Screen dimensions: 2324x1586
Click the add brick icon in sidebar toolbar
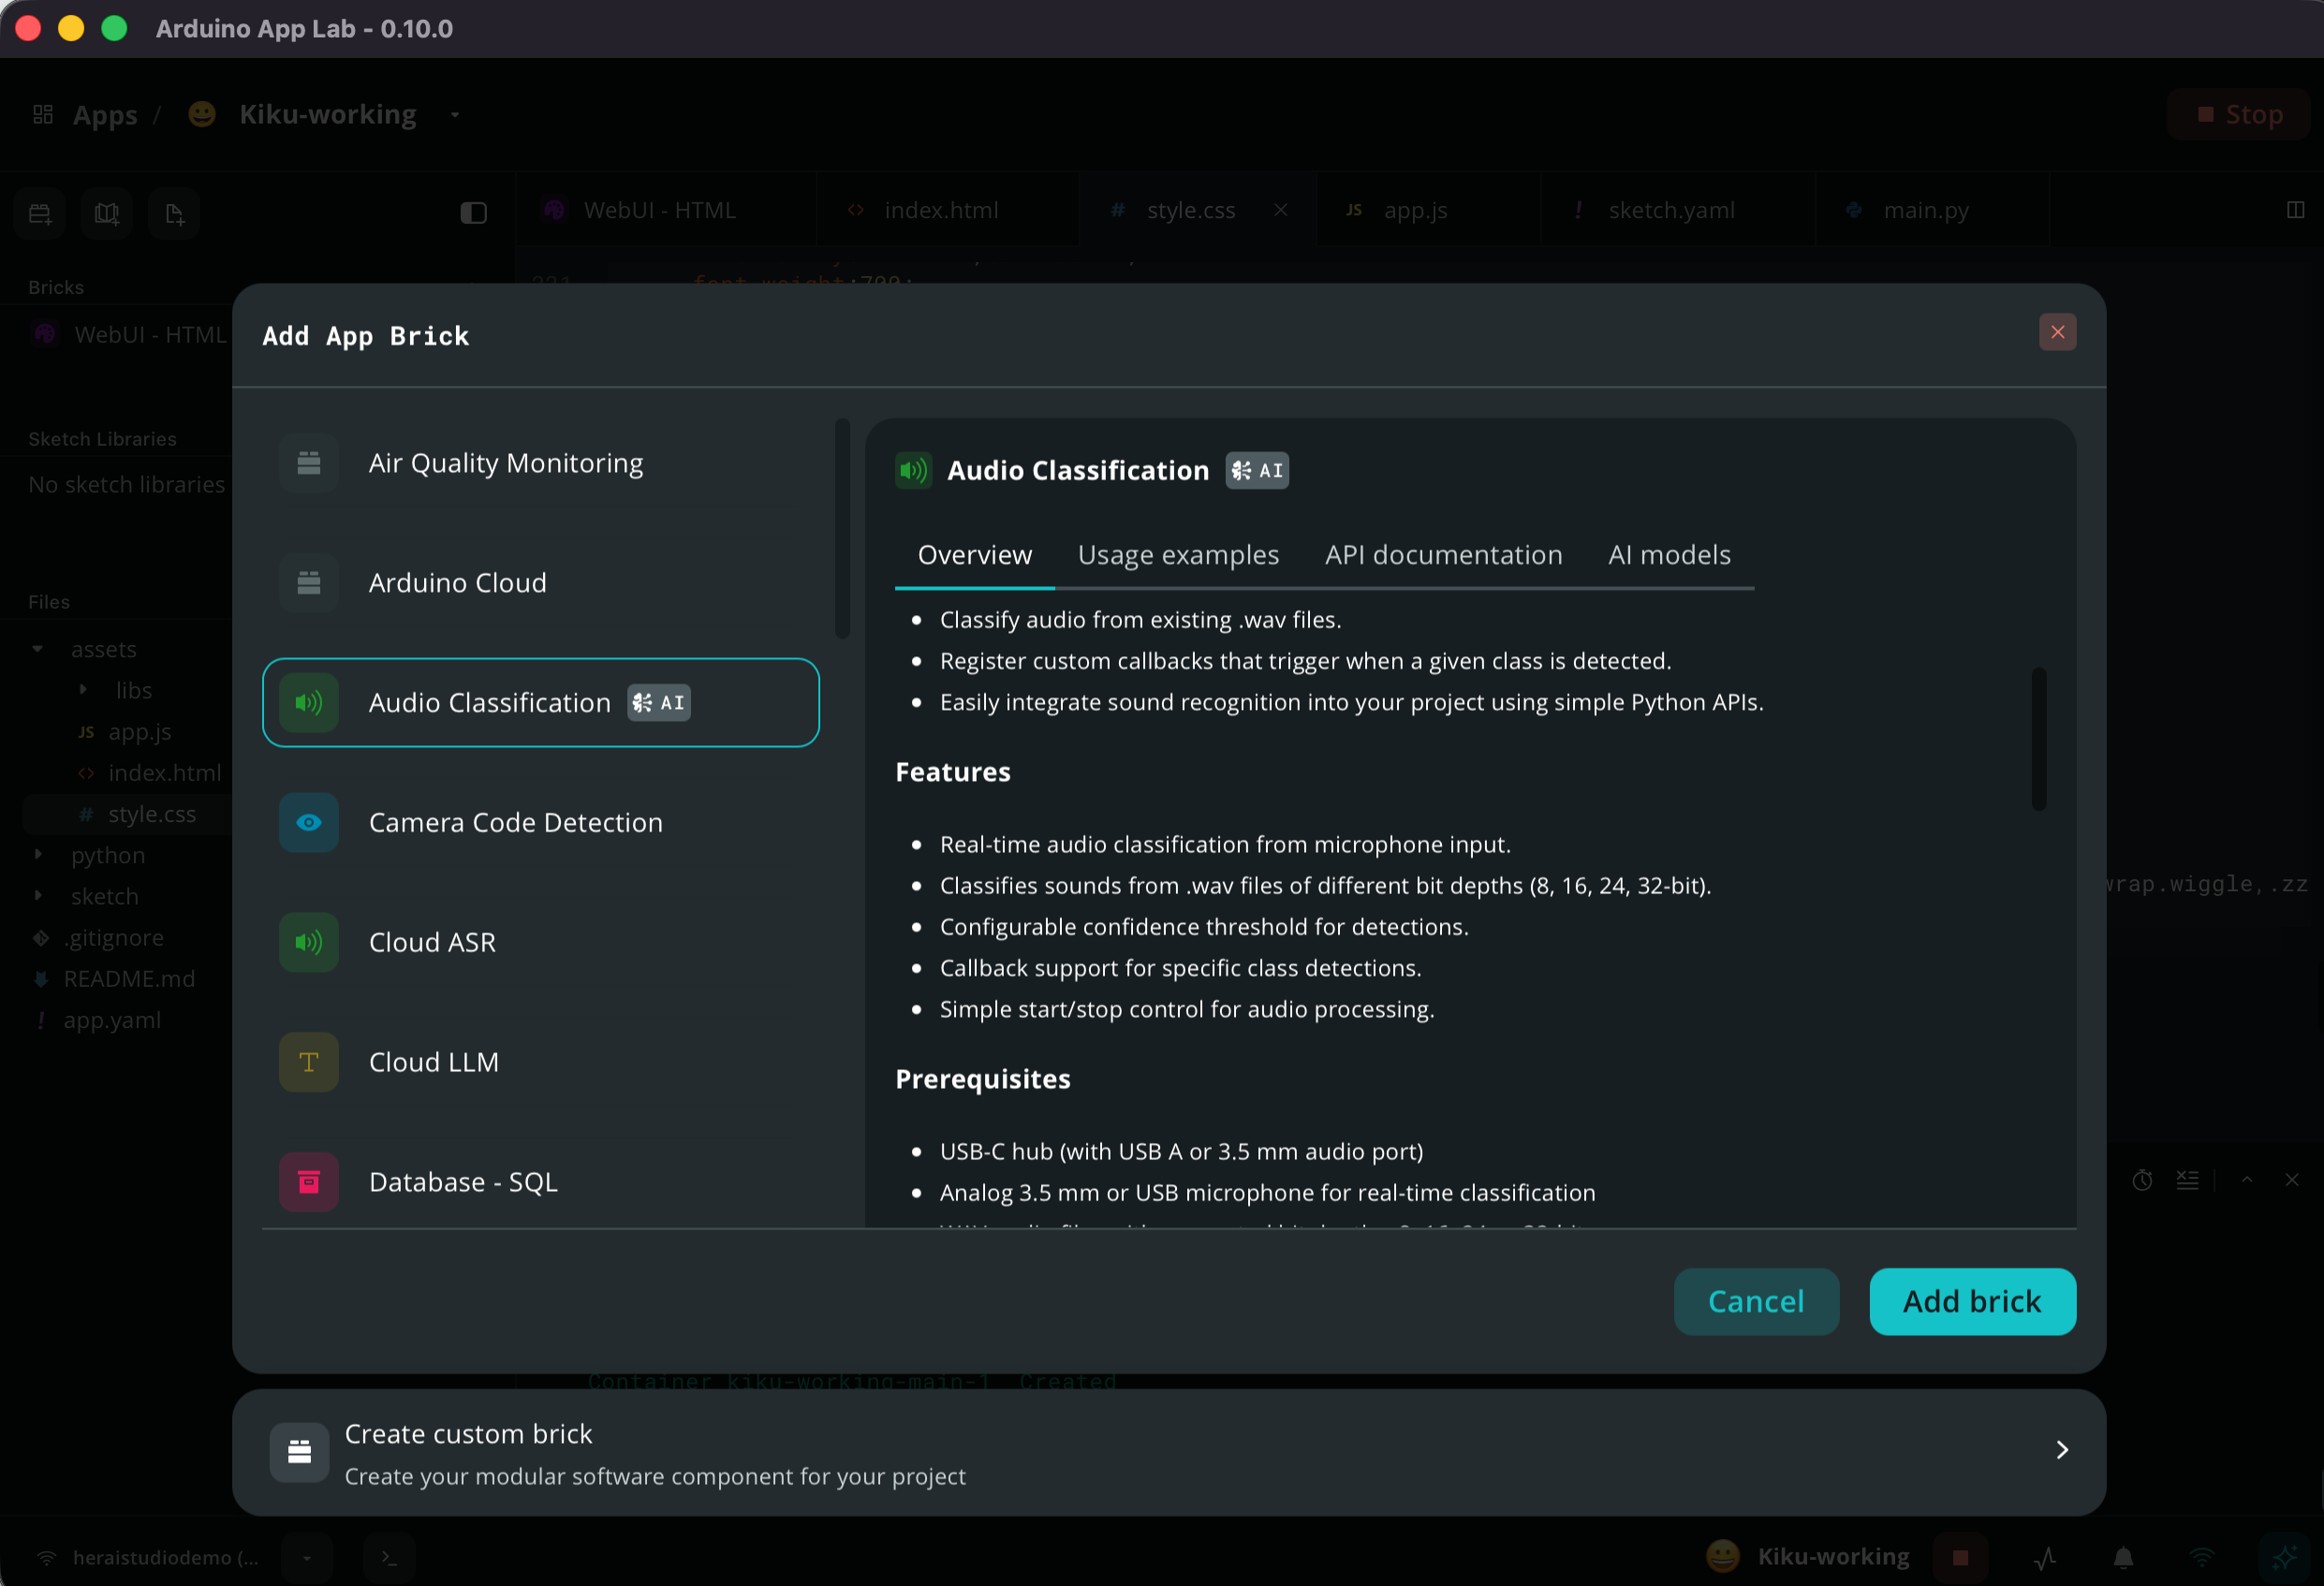coord(40,213)
